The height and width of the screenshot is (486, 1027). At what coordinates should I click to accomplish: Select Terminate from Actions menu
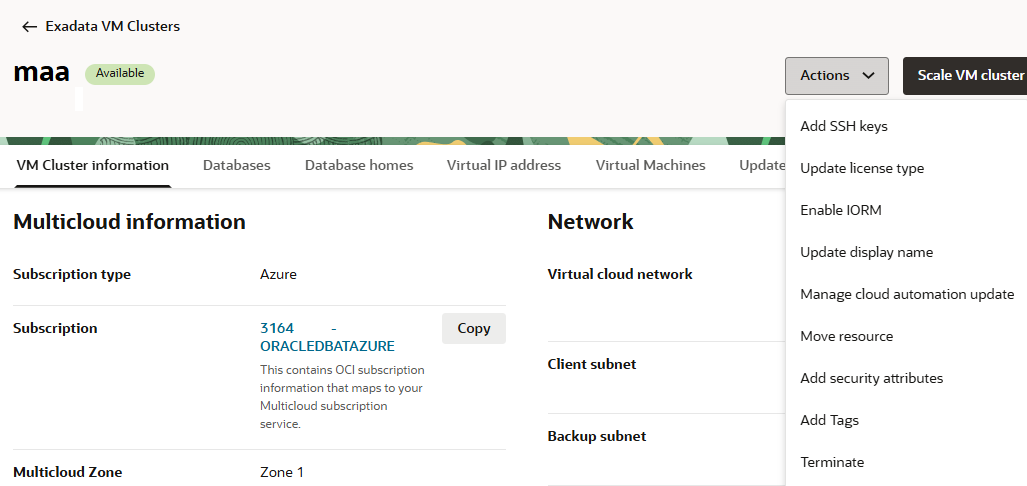(x=832, y=462)
